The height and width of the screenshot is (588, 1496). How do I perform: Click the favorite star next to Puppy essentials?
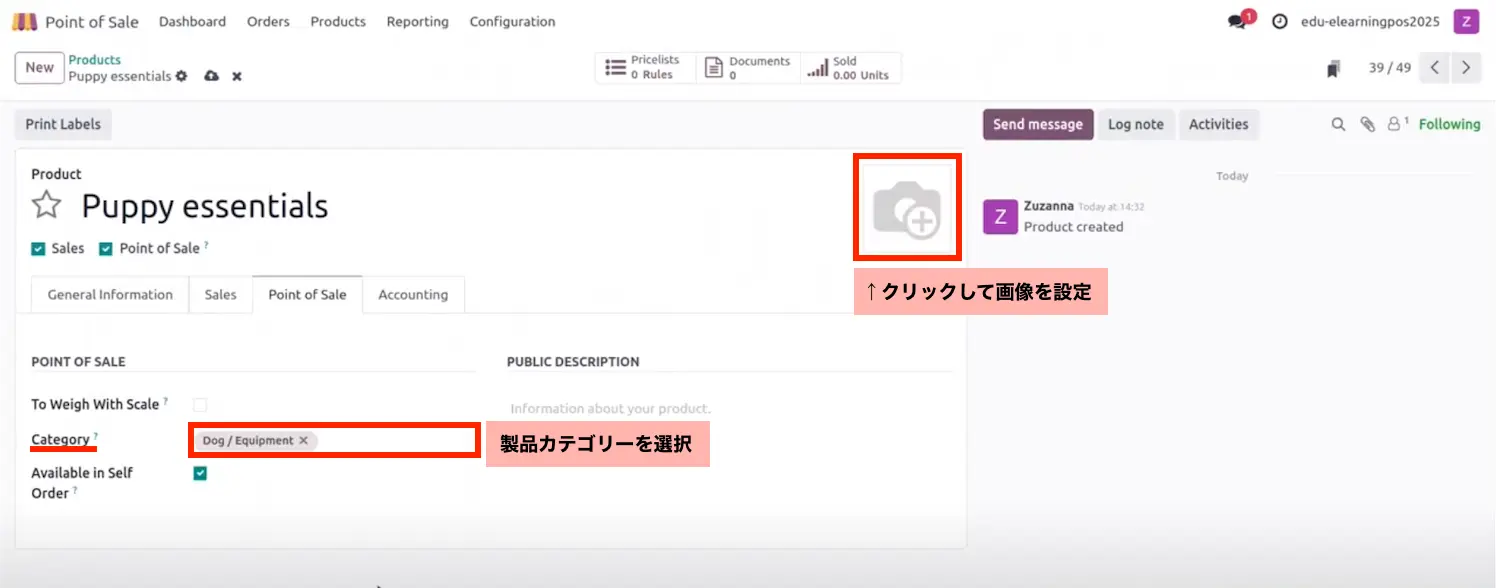[46, 206]
